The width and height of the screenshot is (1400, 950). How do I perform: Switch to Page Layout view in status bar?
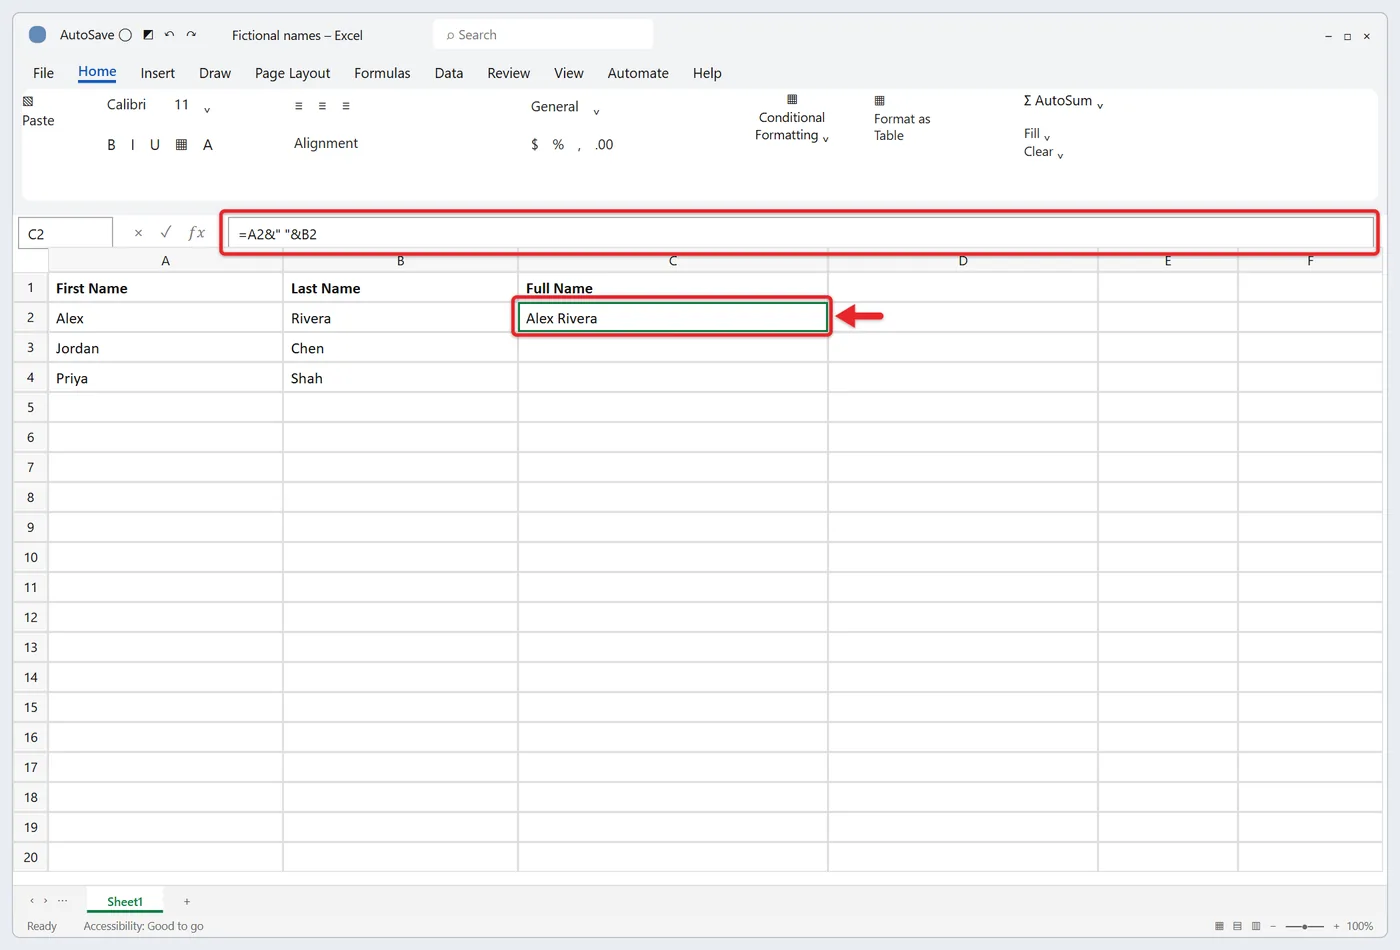[x=1238, y=926]
